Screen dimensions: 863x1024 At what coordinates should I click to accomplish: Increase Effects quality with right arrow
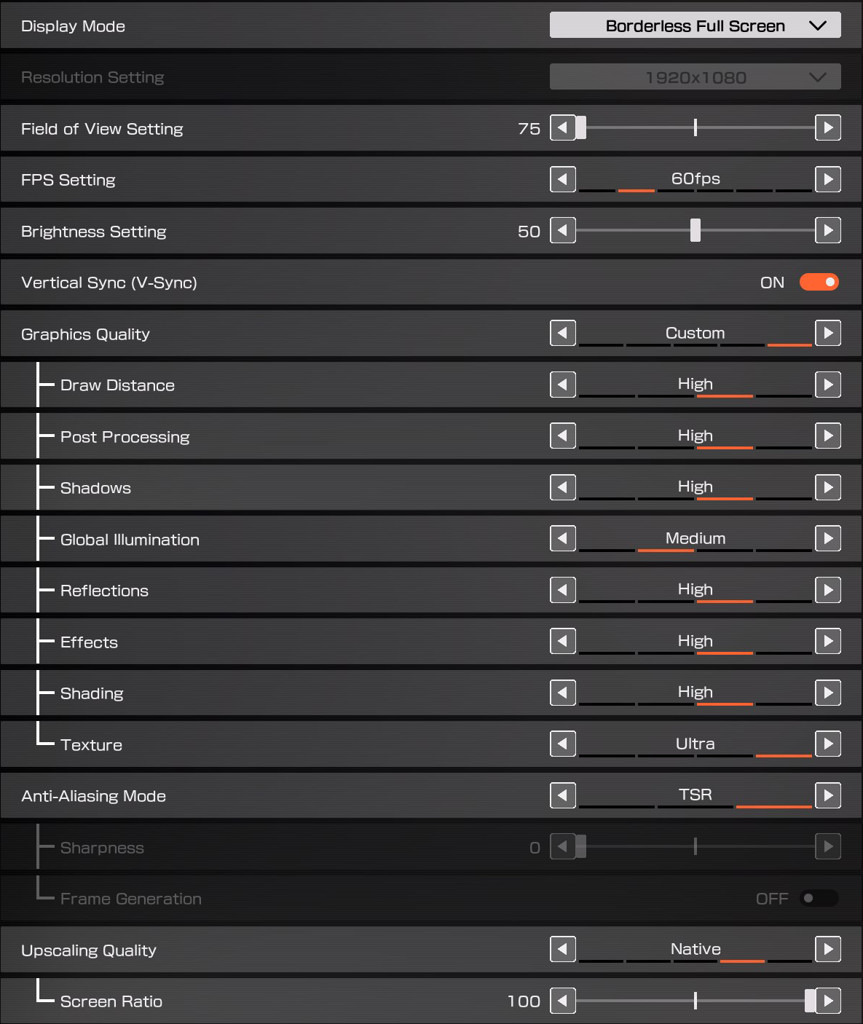point(827,642)
